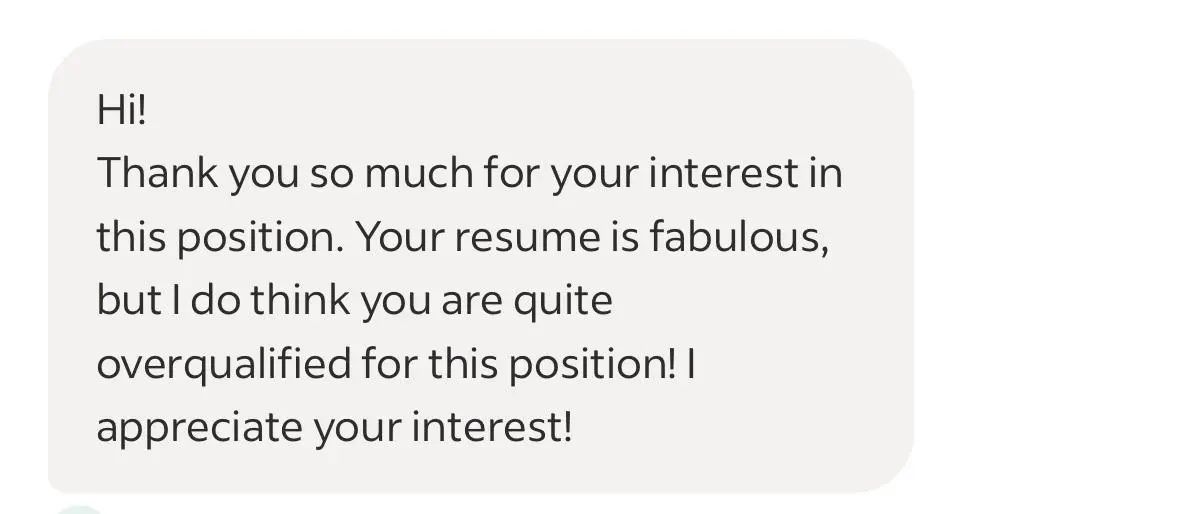The image size is (1179, 514).
Task: Click the word "quite" in the message
Action: (563, 301)
